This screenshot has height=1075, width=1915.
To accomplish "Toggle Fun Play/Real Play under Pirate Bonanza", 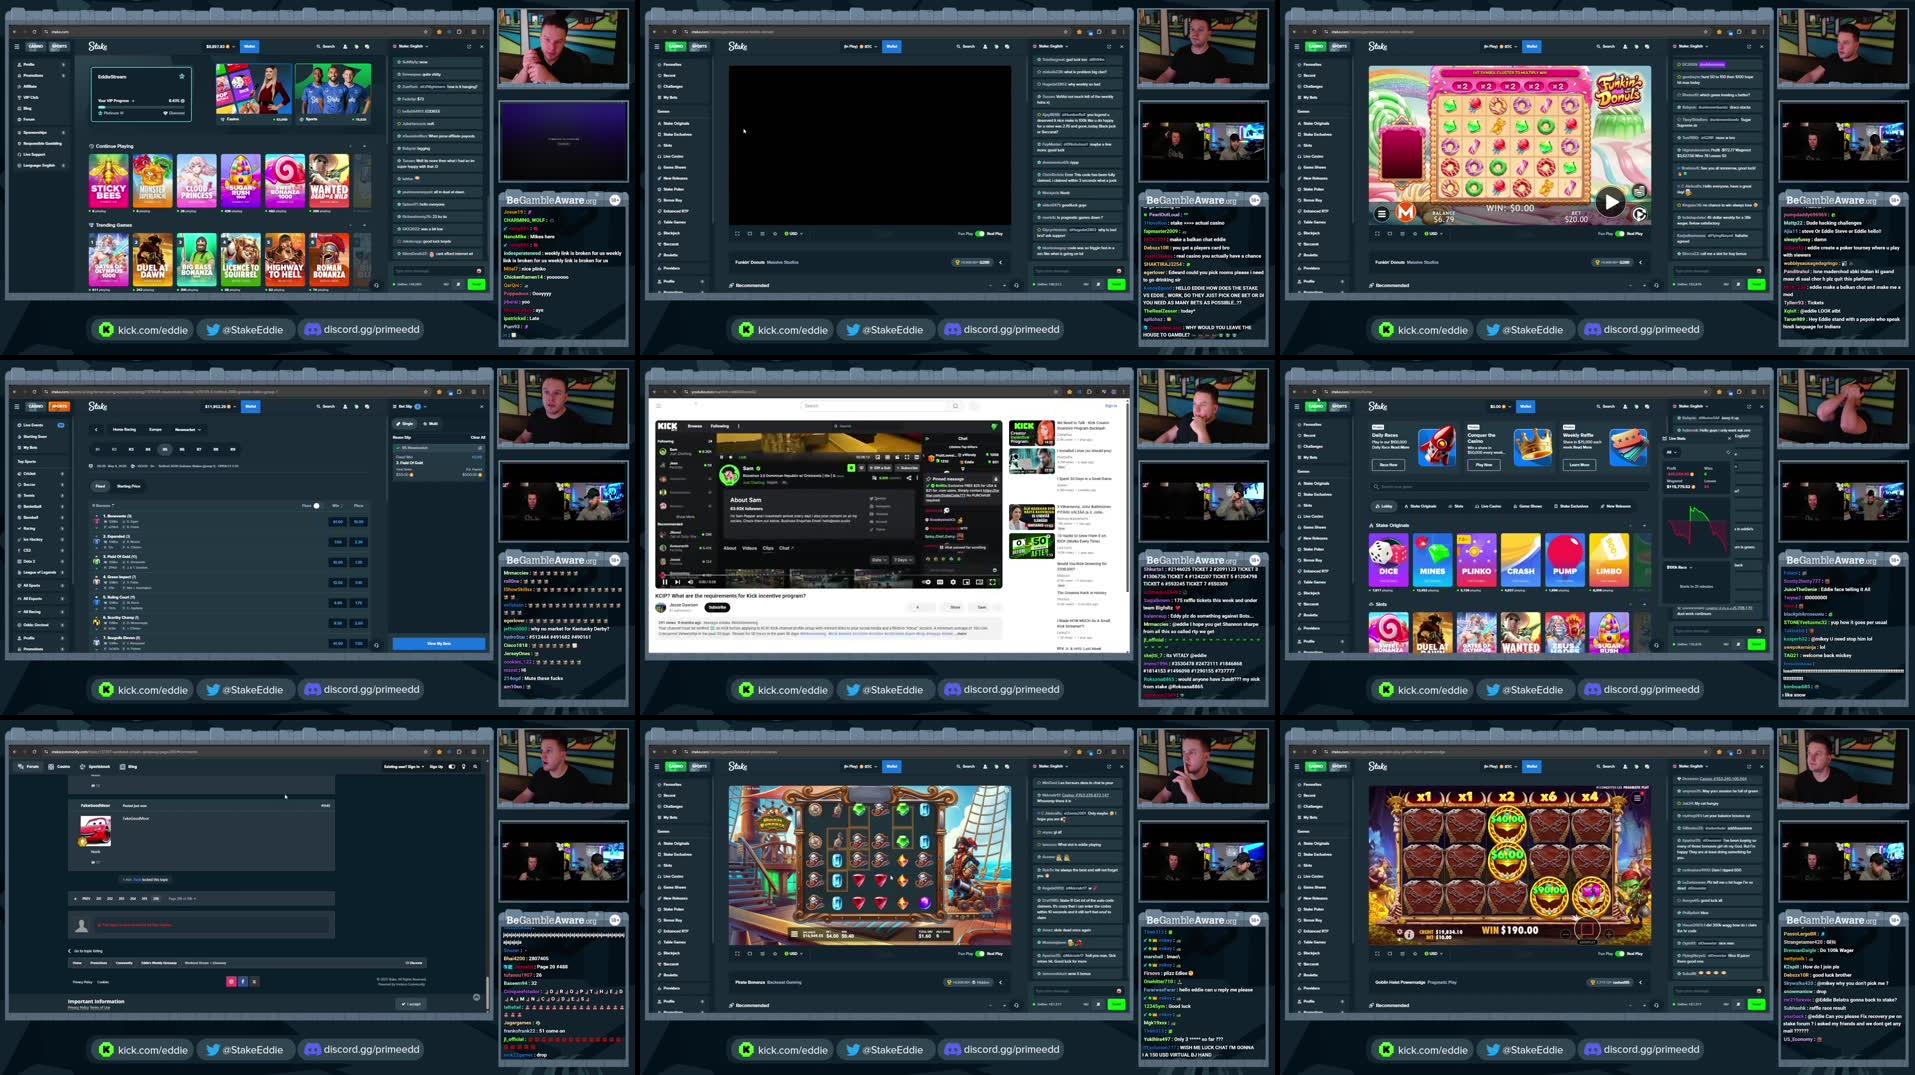I will pyautogui.click(x=980, y=954).
